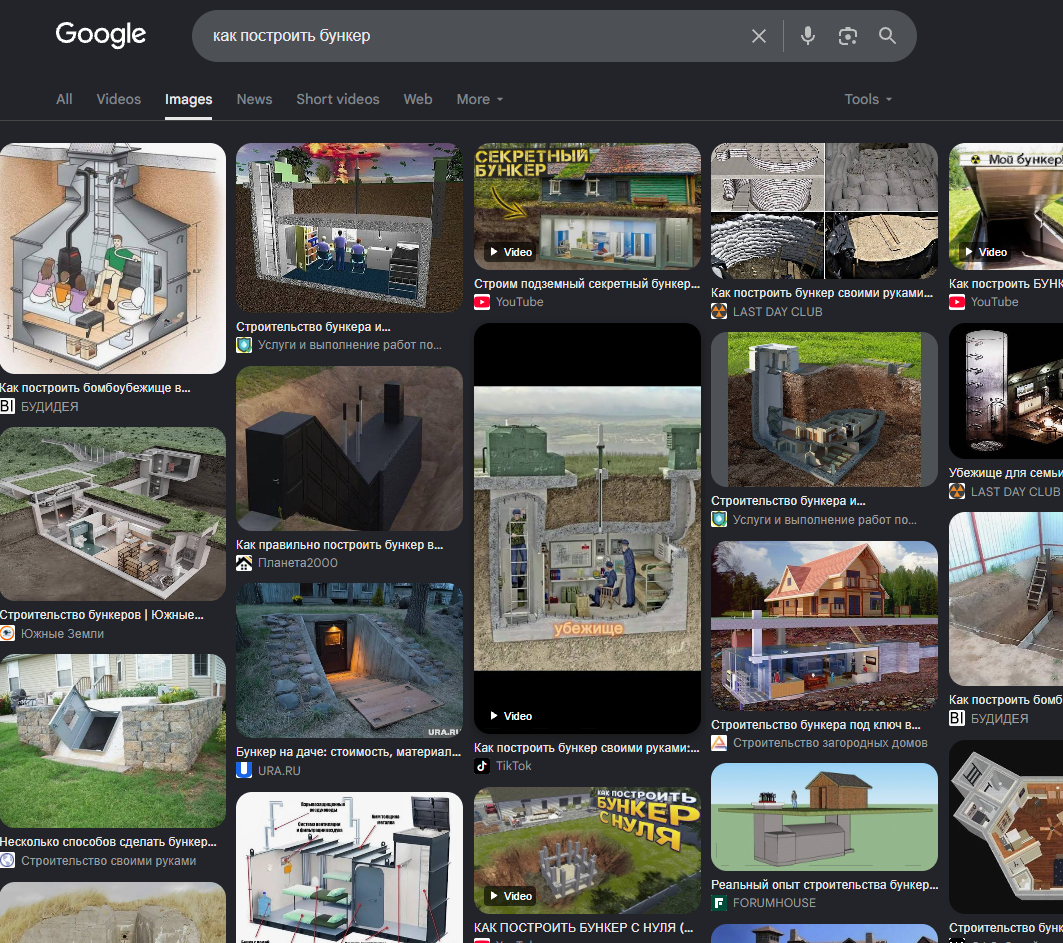
Task: Open the sandbag bunker collage image
Action: (x=824, y=211)
